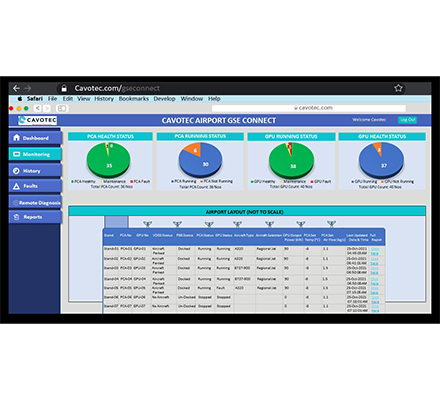This screenshot has width=440, height=400.
Task: Bookmark the page with the star icon
Action: point(398,88)
